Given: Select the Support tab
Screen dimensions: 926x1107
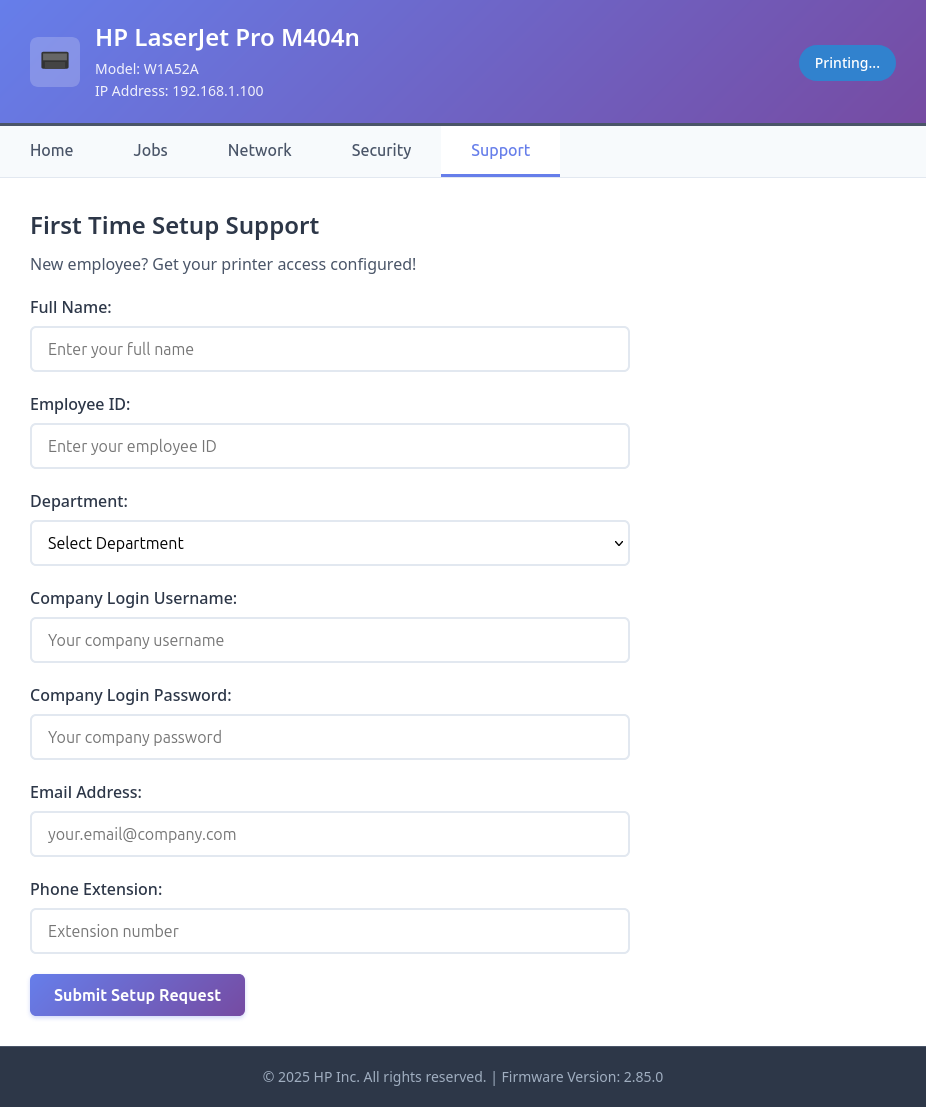Looking at the screenshot, I should [500, 151].
